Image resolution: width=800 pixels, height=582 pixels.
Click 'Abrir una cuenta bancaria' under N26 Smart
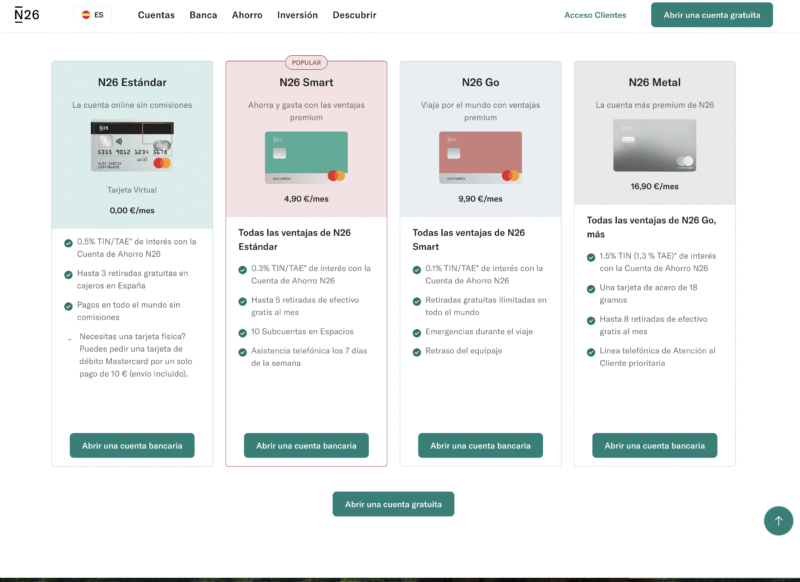tap(307, 445)
